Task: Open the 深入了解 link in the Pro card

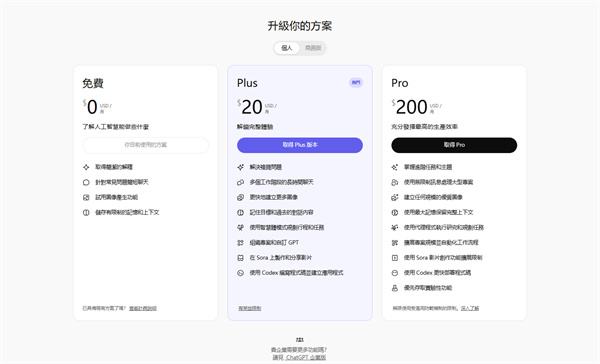Action: pos(470,308)
